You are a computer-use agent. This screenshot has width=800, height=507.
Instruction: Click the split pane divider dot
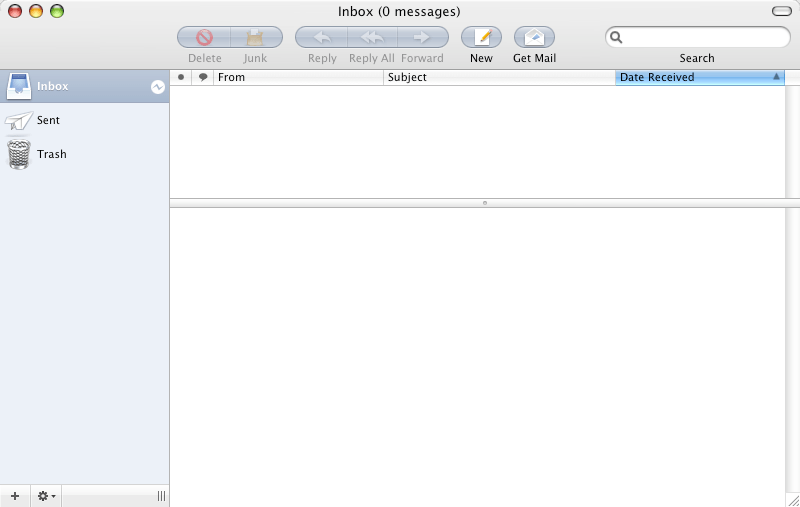click(x=485, y=203)
